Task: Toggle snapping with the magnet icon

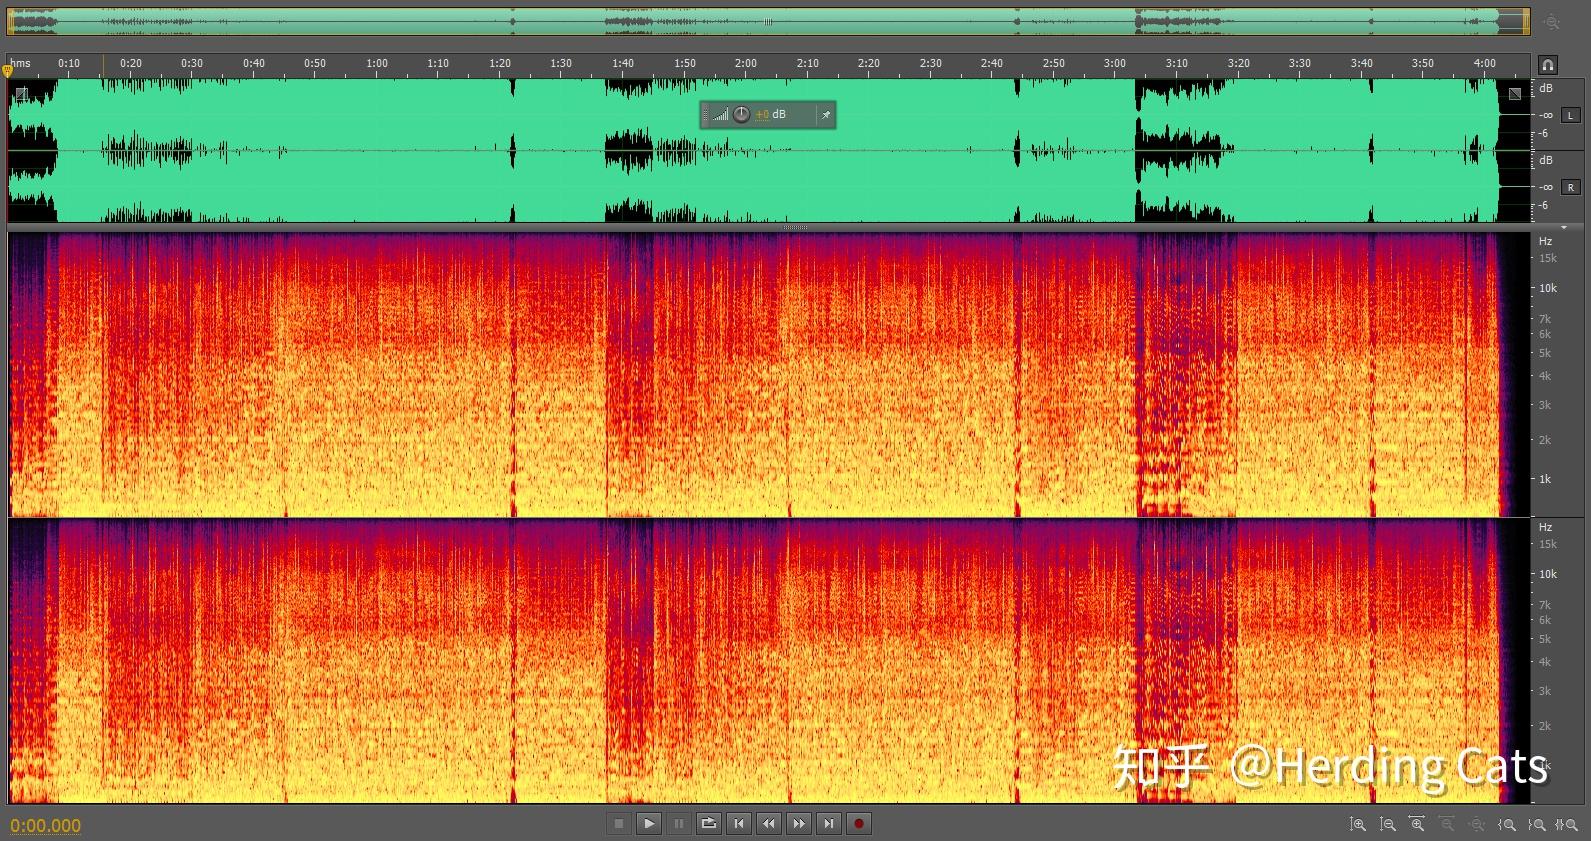Action: click(1548, 65)
